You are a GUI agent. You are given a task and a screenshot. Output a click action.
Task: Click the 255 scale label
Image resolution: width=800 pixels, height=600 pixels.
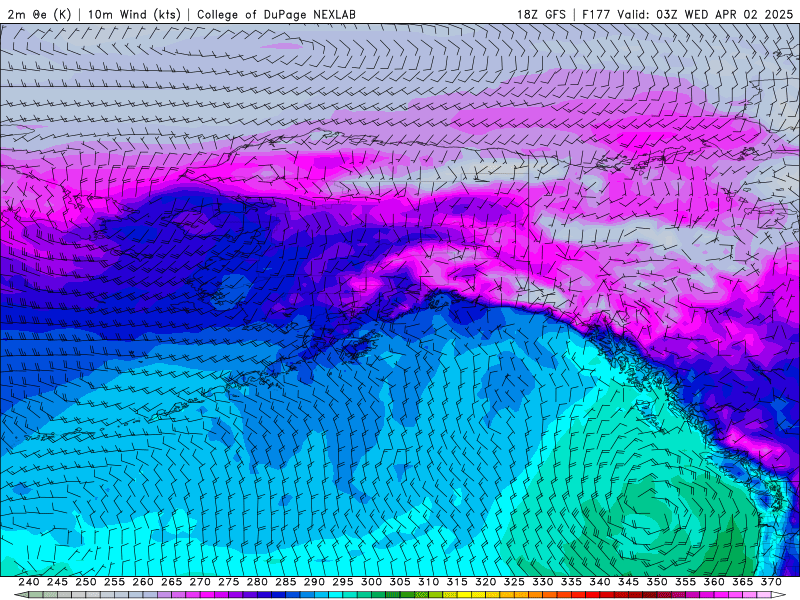(x=114, y=582)
